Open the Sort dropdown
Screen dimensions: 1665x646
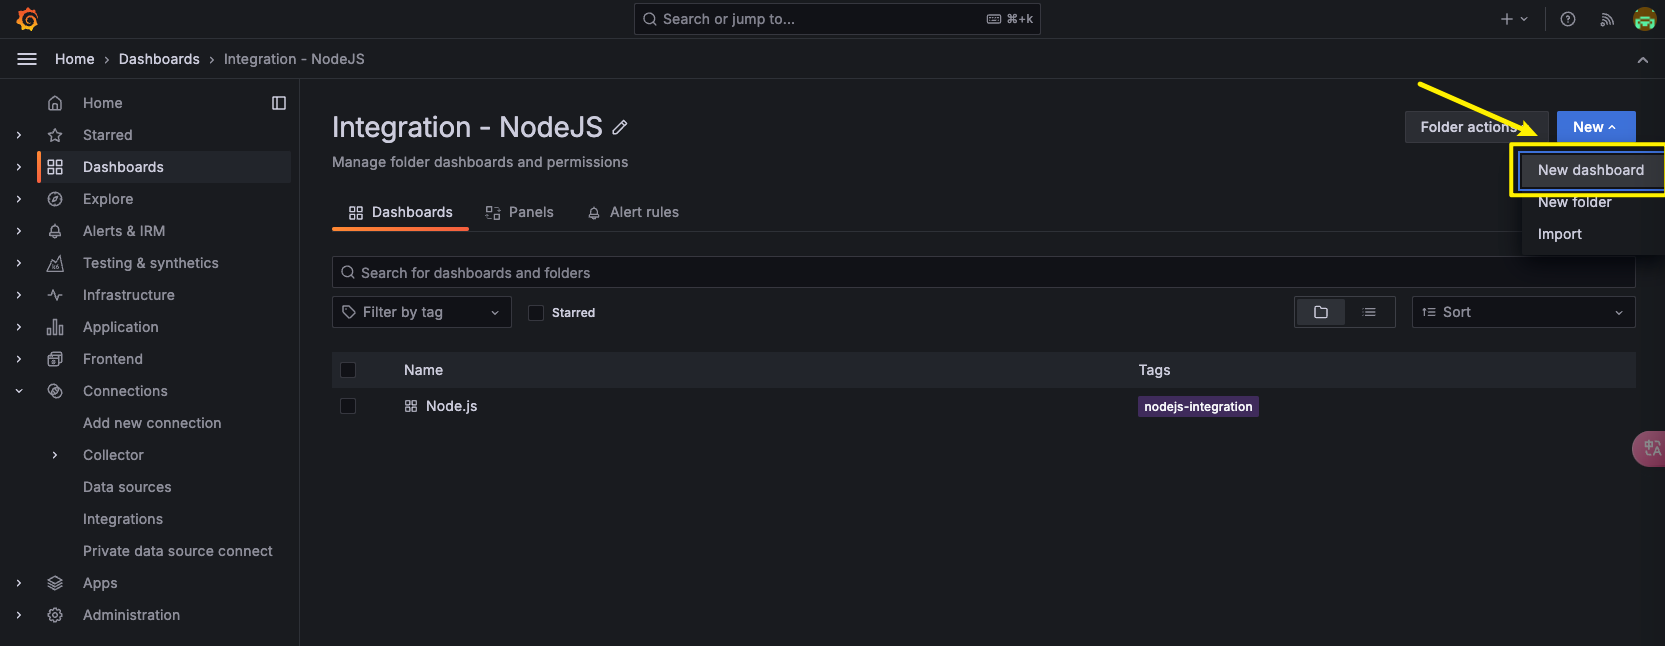point(1523,312)
